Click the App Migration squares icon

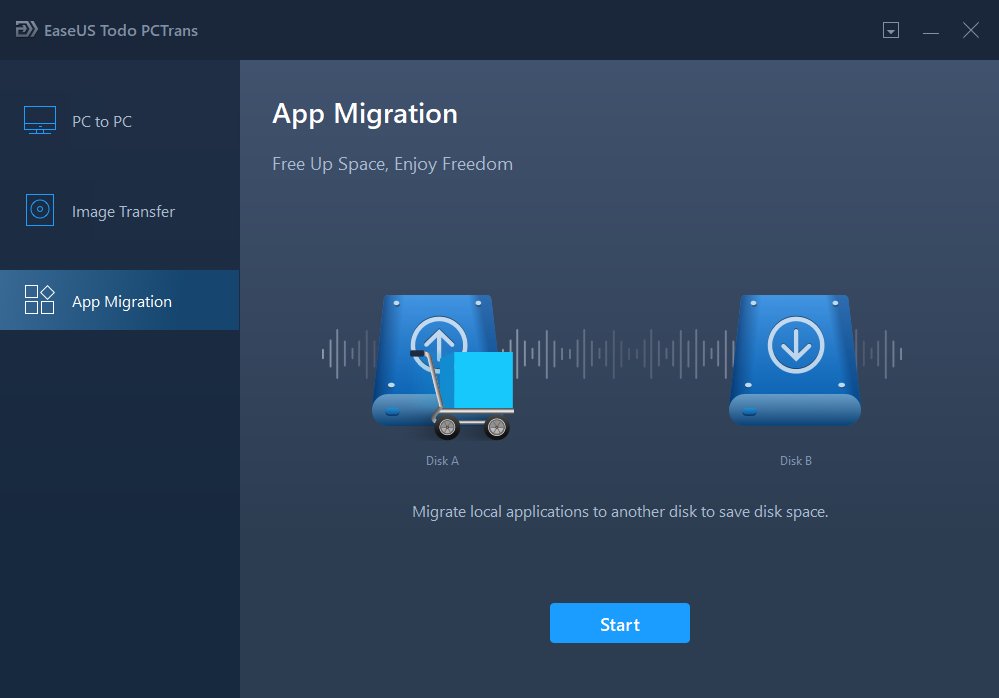(39, 299)
